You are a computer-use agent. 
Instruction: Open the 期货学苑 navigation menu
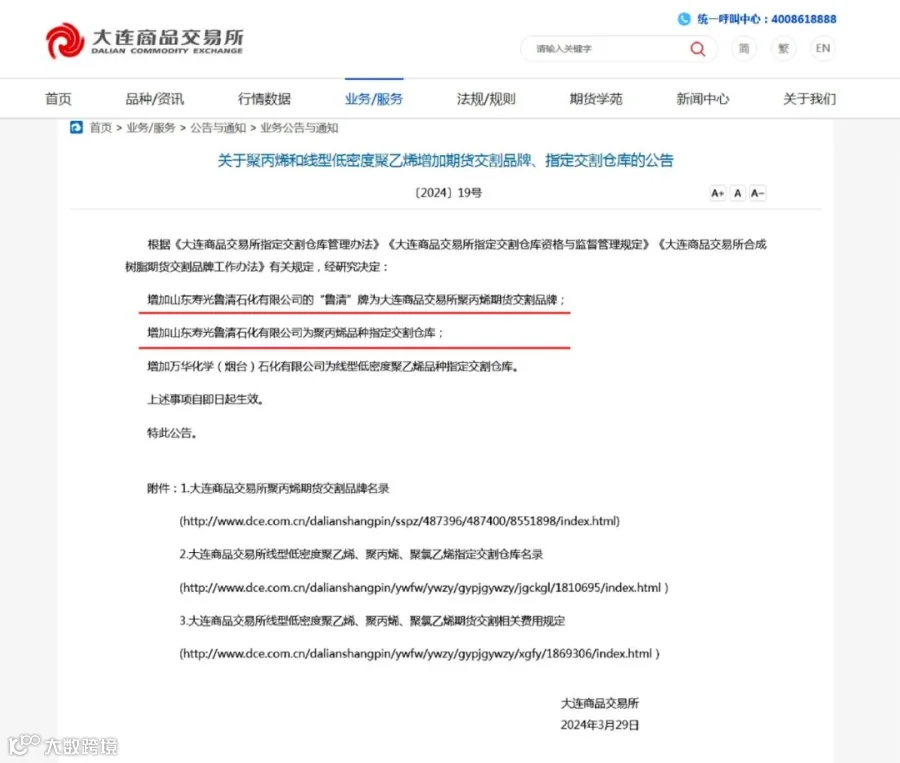tap(596, 99)
